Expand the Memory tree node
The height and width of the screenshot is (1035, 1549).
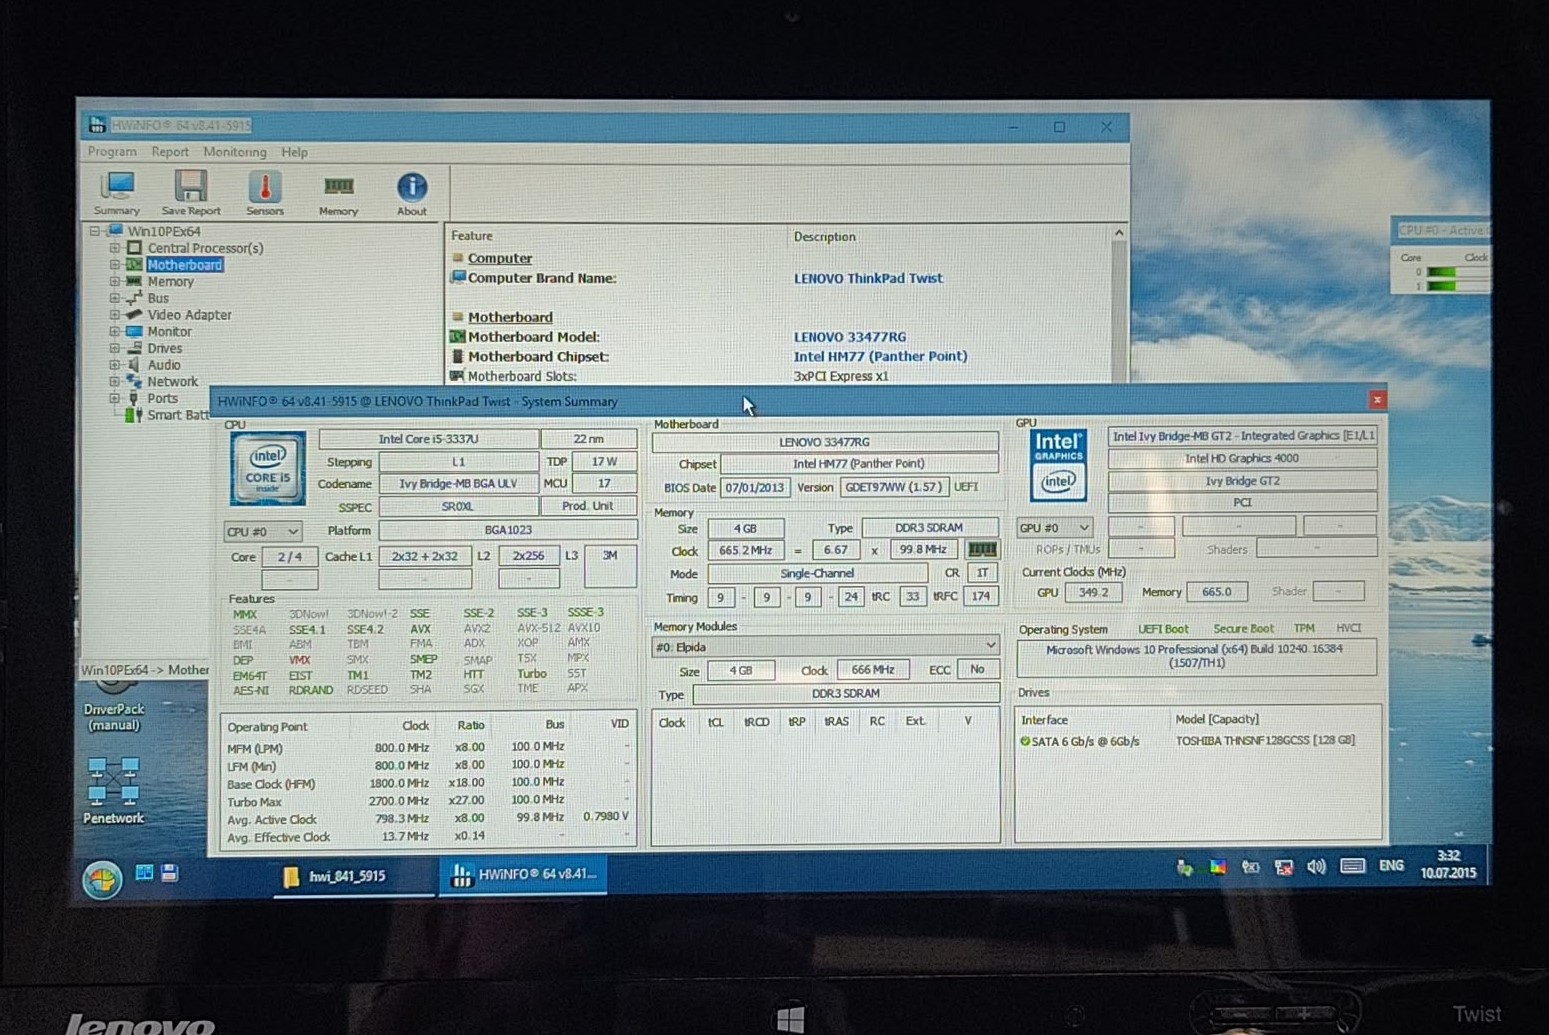point(114,282)
